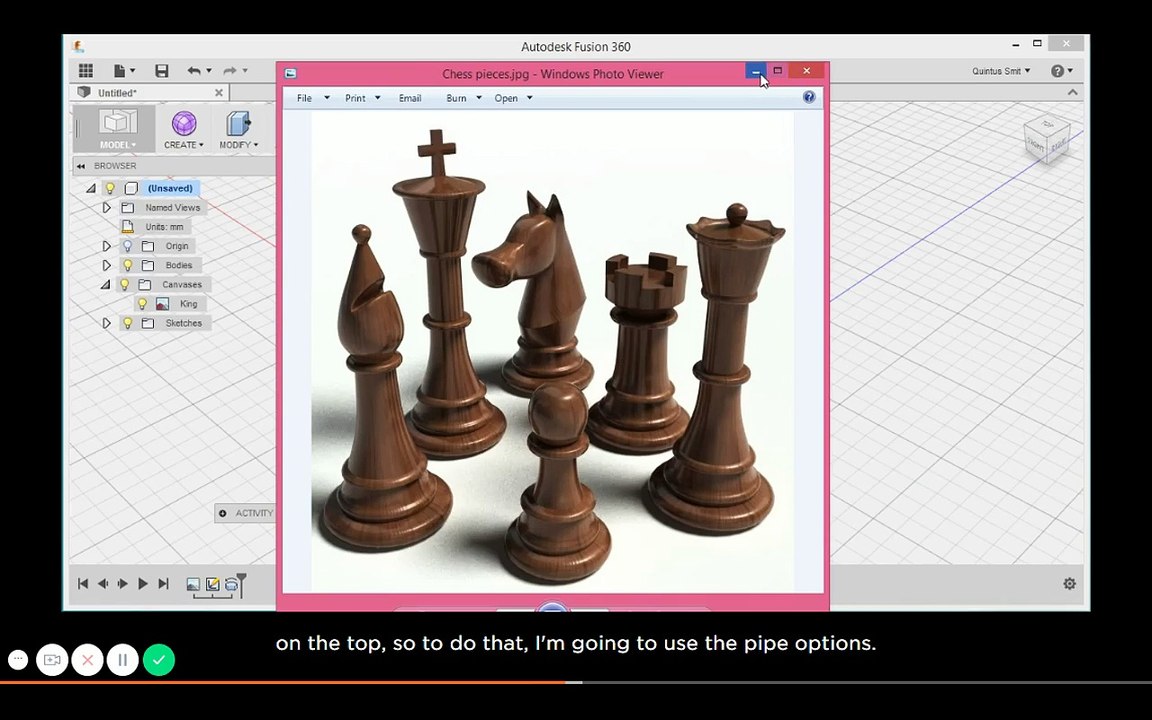The image size is (1152, 720).
Task: Open the Print menu in Photo Viewer
Action: pyautogui.click(x=363, y=98)
